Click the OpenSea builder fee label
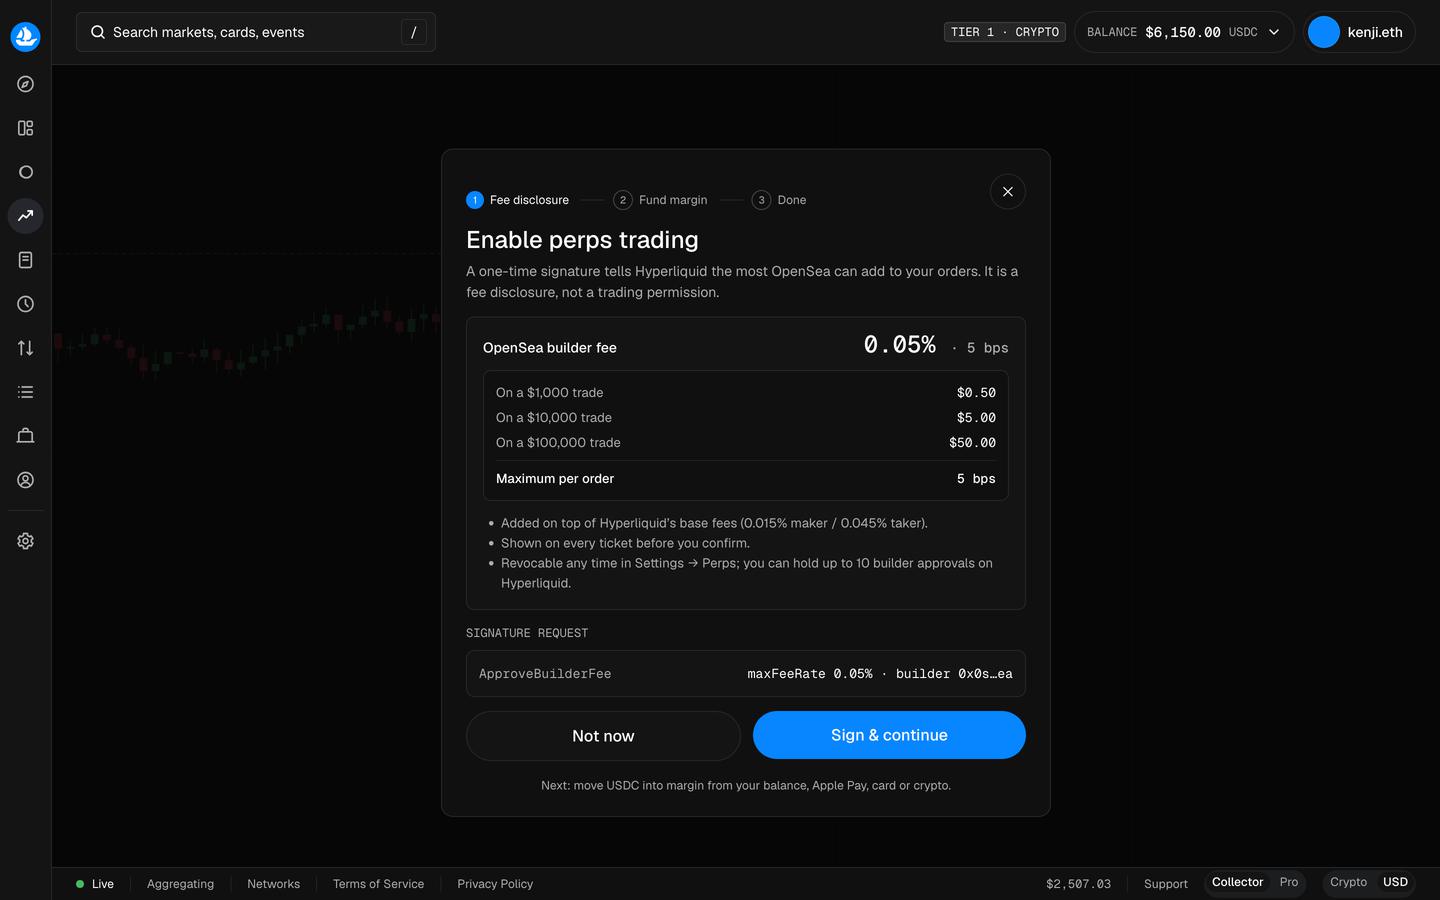Screen dimensions: 1440x900 click(550, 348)
